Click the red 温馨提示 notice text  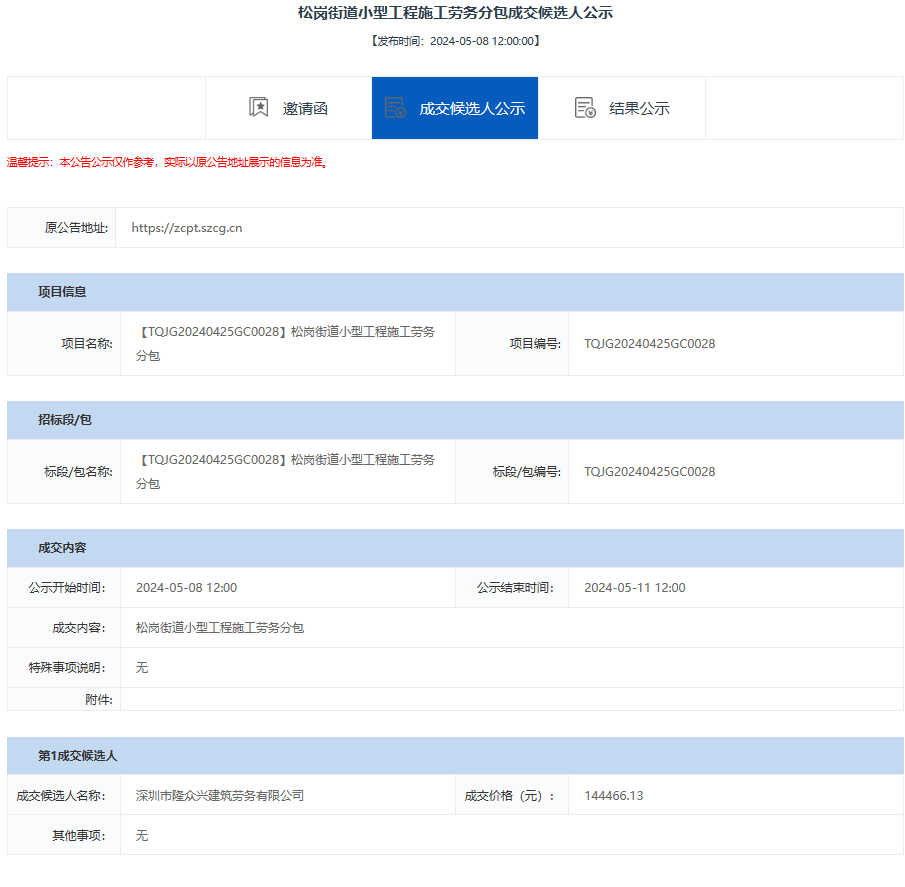click(167, 162)
